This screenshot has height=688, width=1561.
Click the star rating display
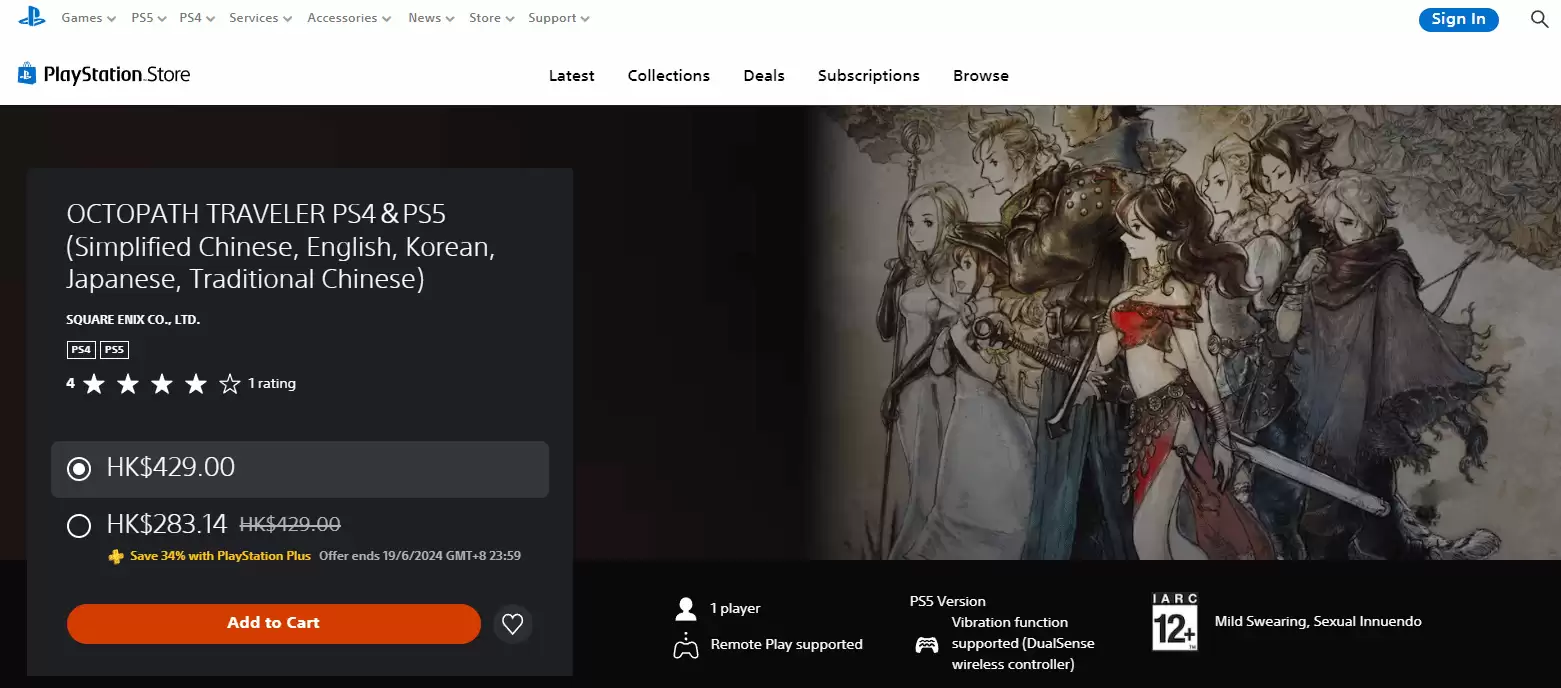160,384
